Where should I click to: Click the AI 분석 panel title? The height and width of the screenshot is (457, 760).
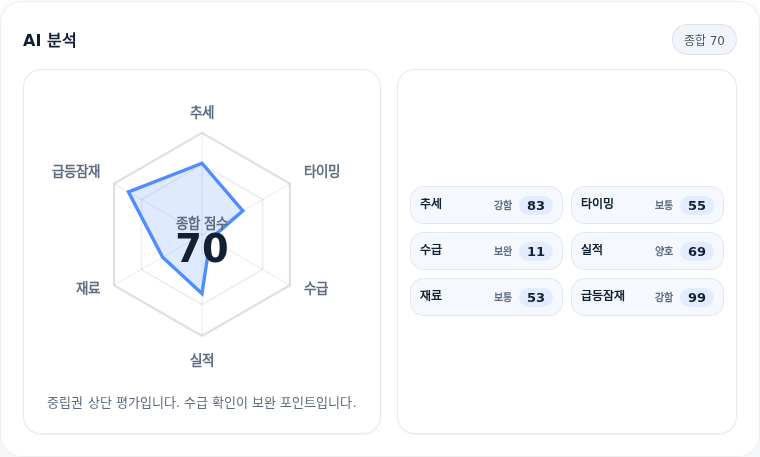[x=49, y=40]
